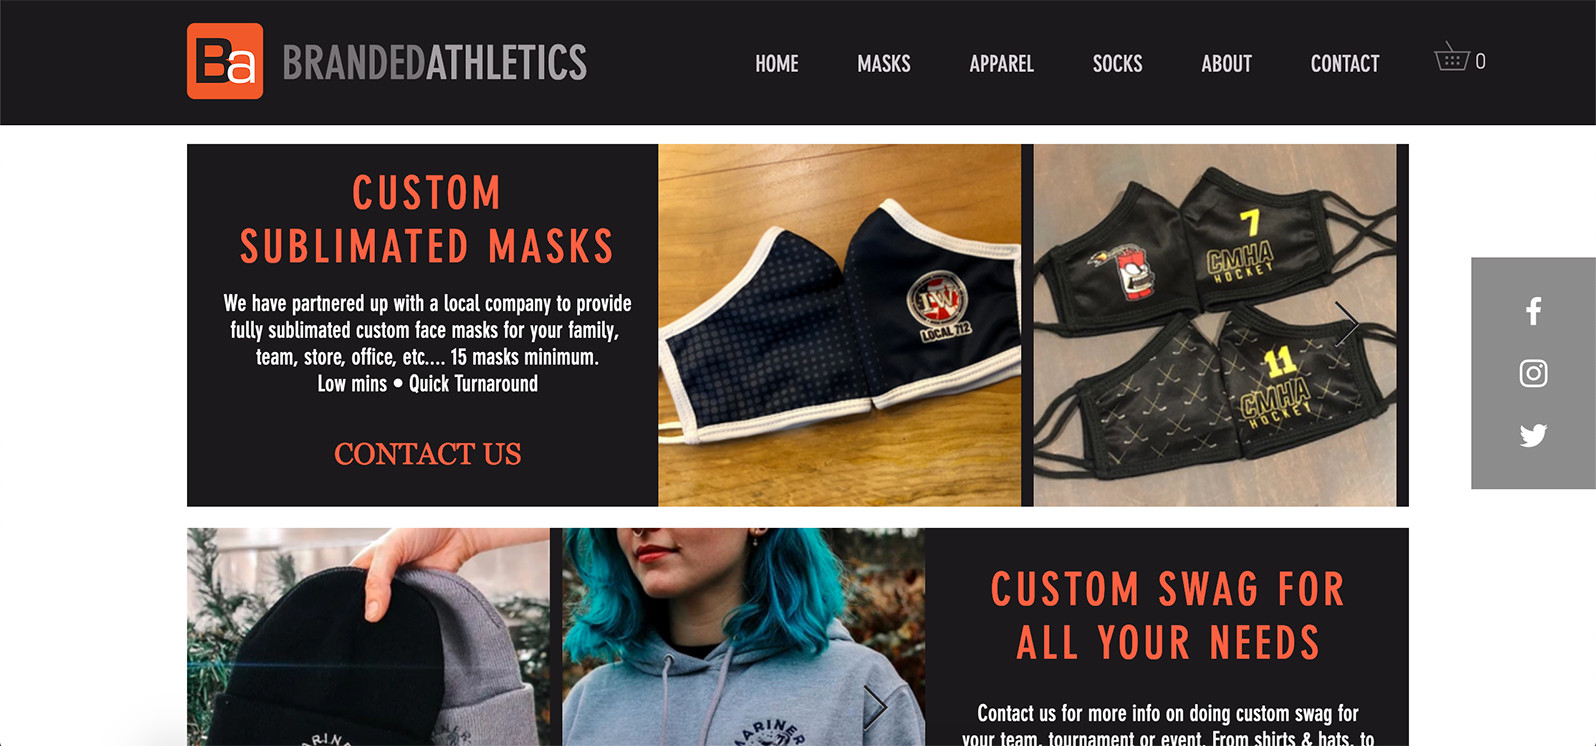The height and width of the screenshot is (746, 1596).
Task: Advance apparel gallery with right arrow
Action: tap(875, 707)
